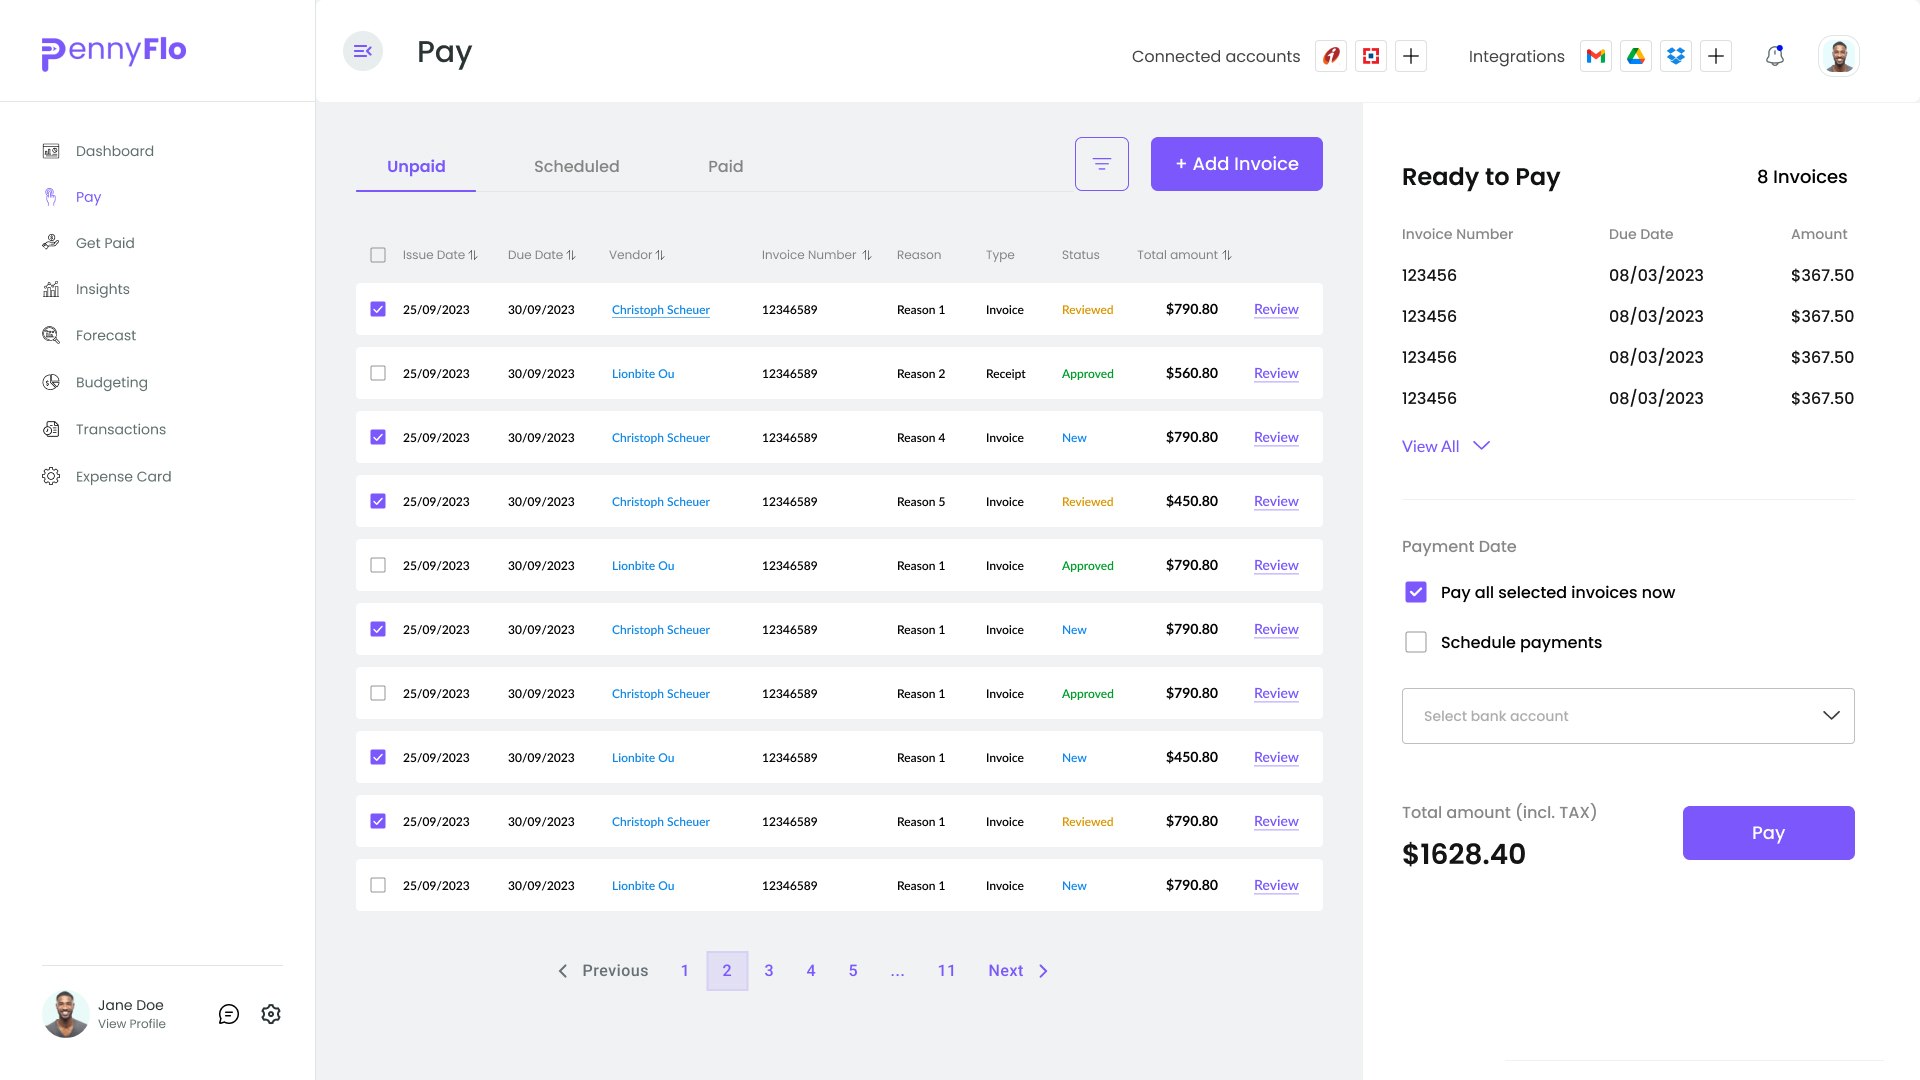Viewport: 1920px width, 1080px height.
Task: Toggle the select-all invoices header checkbox
Action: point(378,255)
